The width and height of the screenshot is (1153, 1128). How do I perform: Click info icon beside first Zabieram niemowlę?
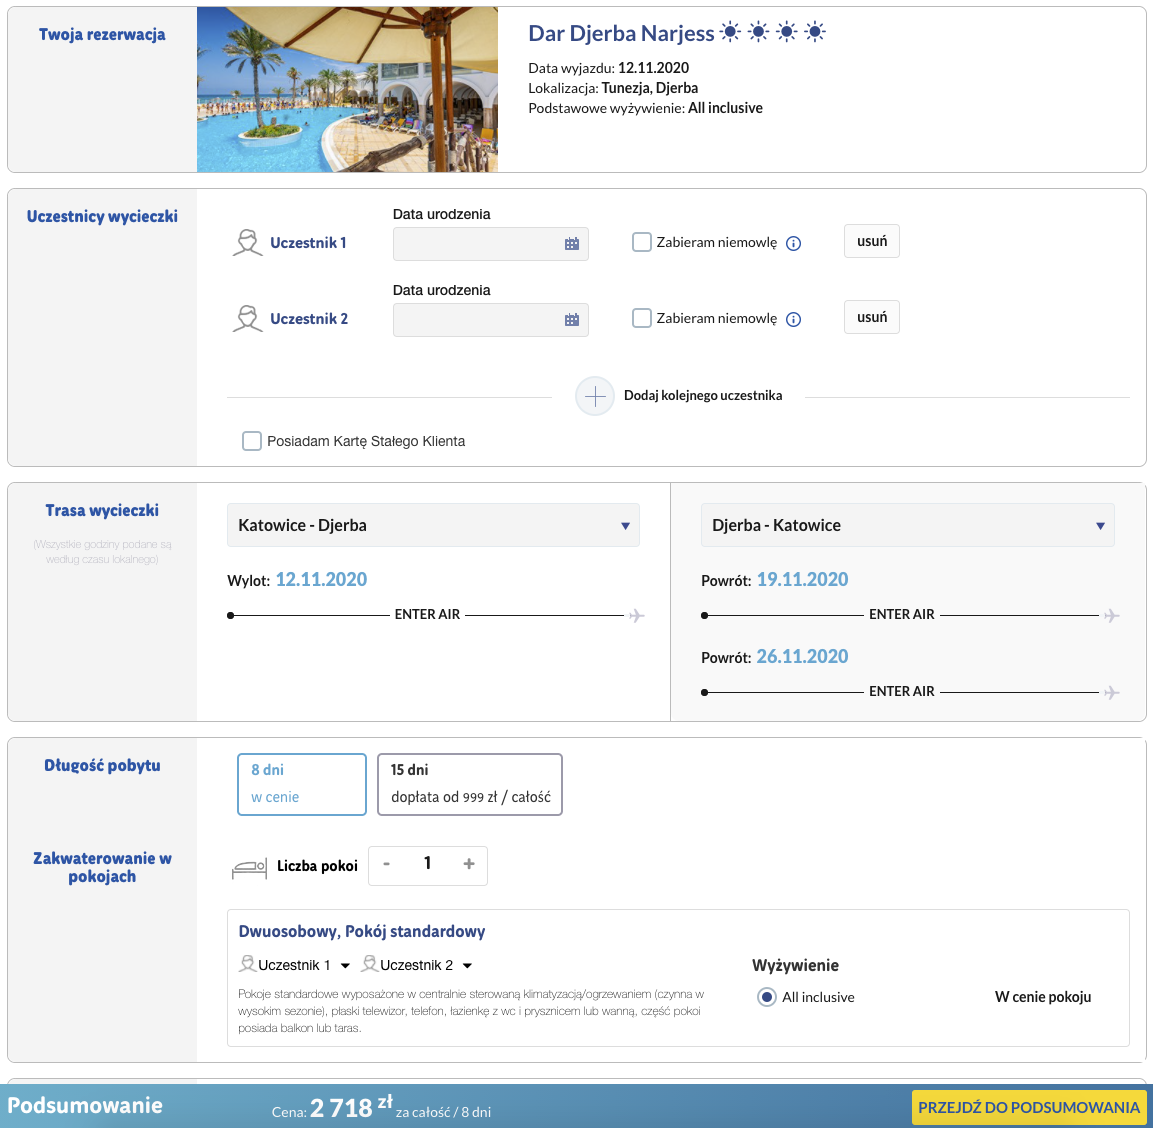tap(793, 243)
